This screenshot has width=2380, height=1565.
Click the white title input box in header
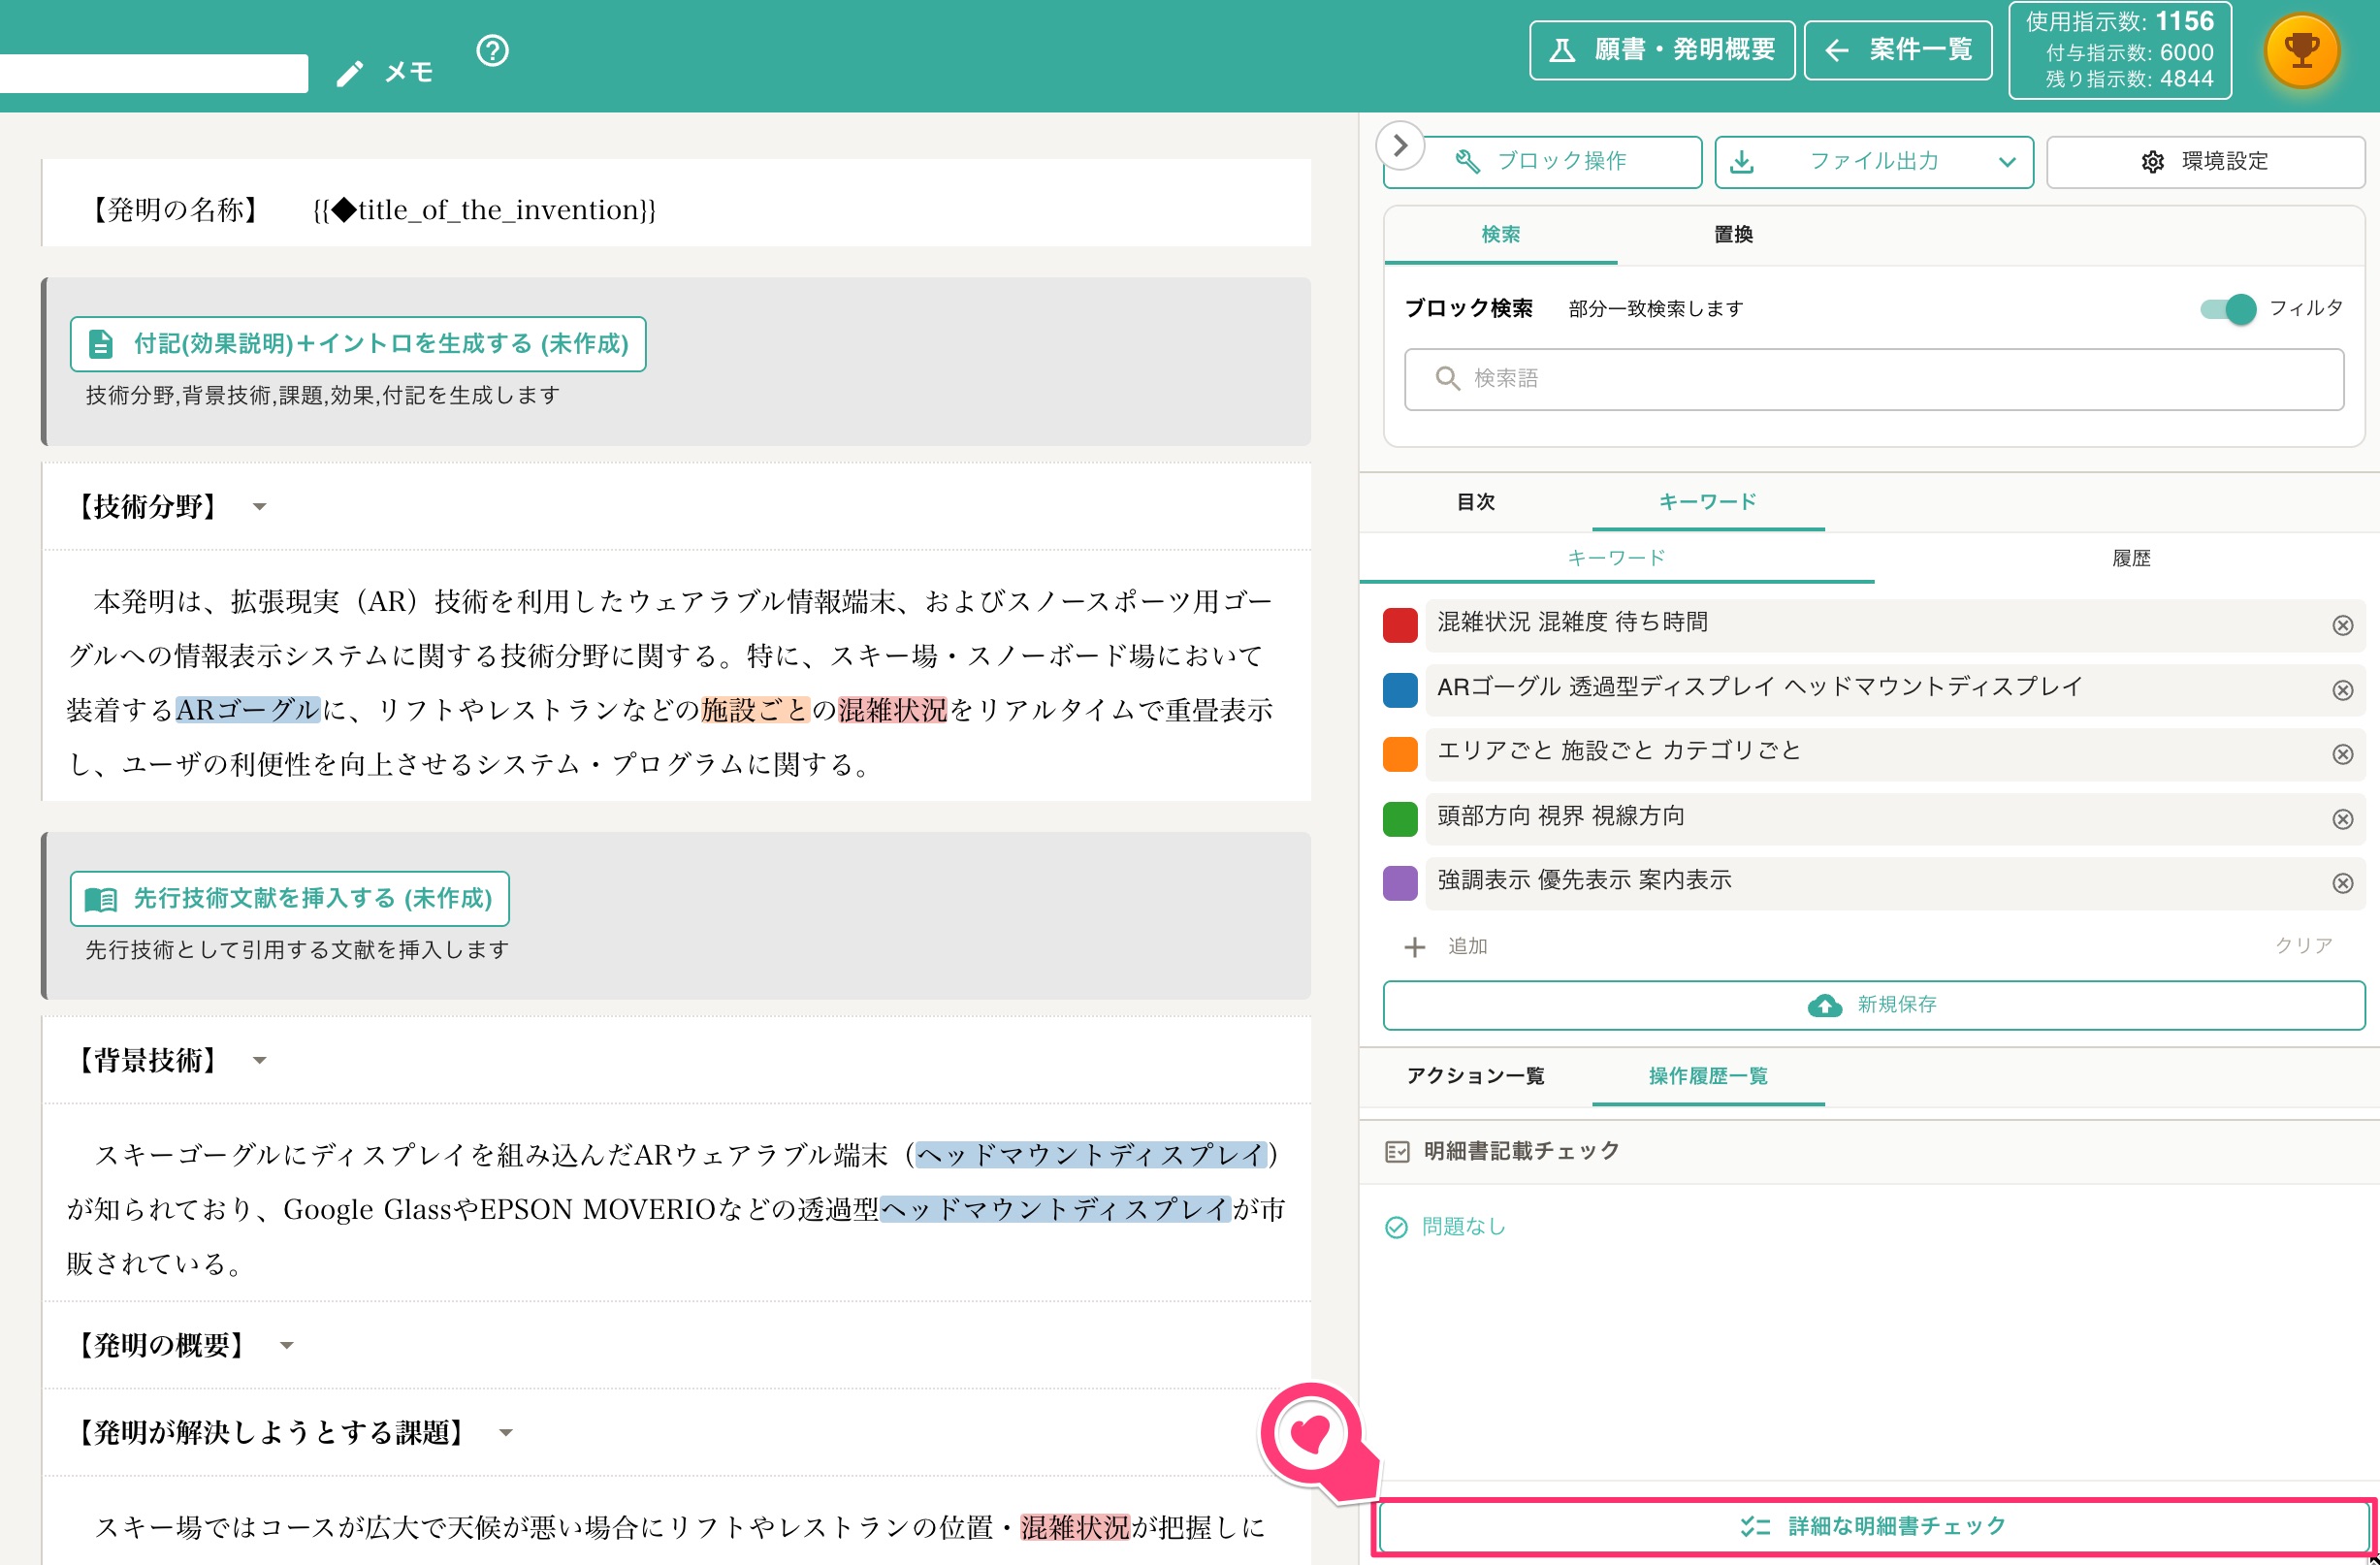point(154,73)
